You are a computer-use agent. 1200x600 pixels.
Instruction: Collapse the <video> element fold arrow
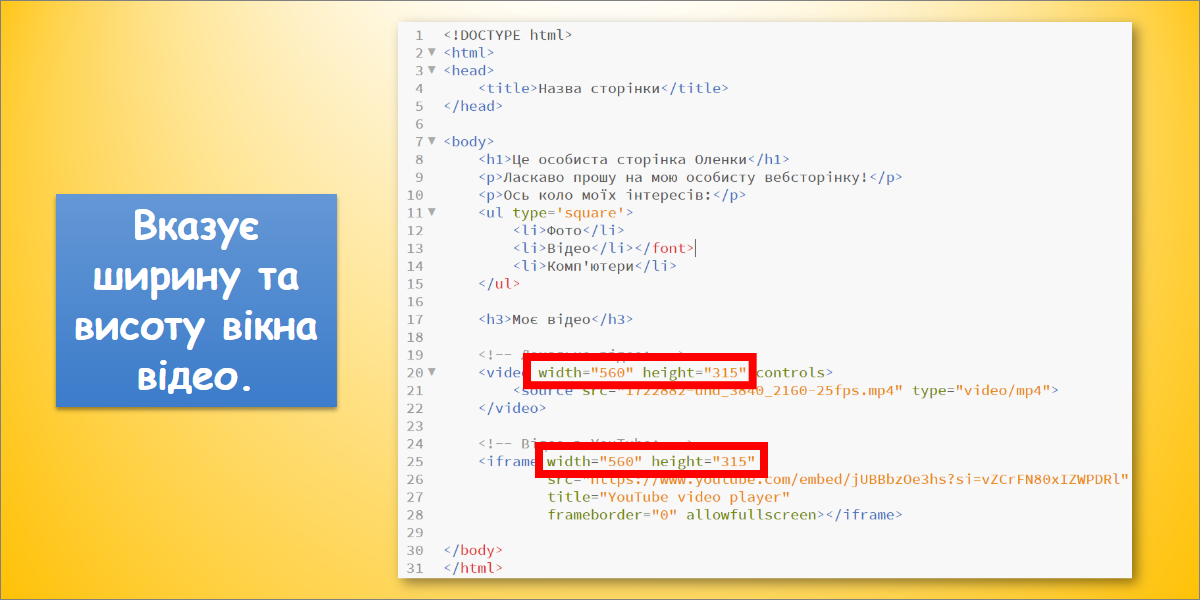[x=432, y=372]
